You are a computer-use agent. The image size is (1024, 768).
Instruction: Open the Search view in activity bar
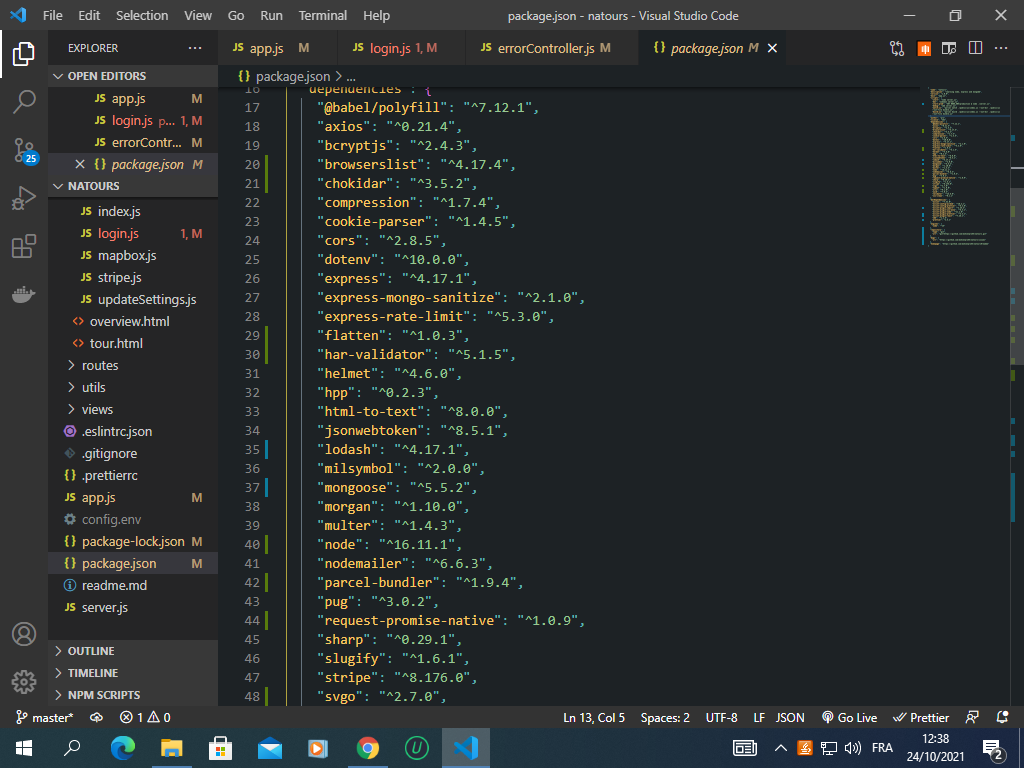24,102
